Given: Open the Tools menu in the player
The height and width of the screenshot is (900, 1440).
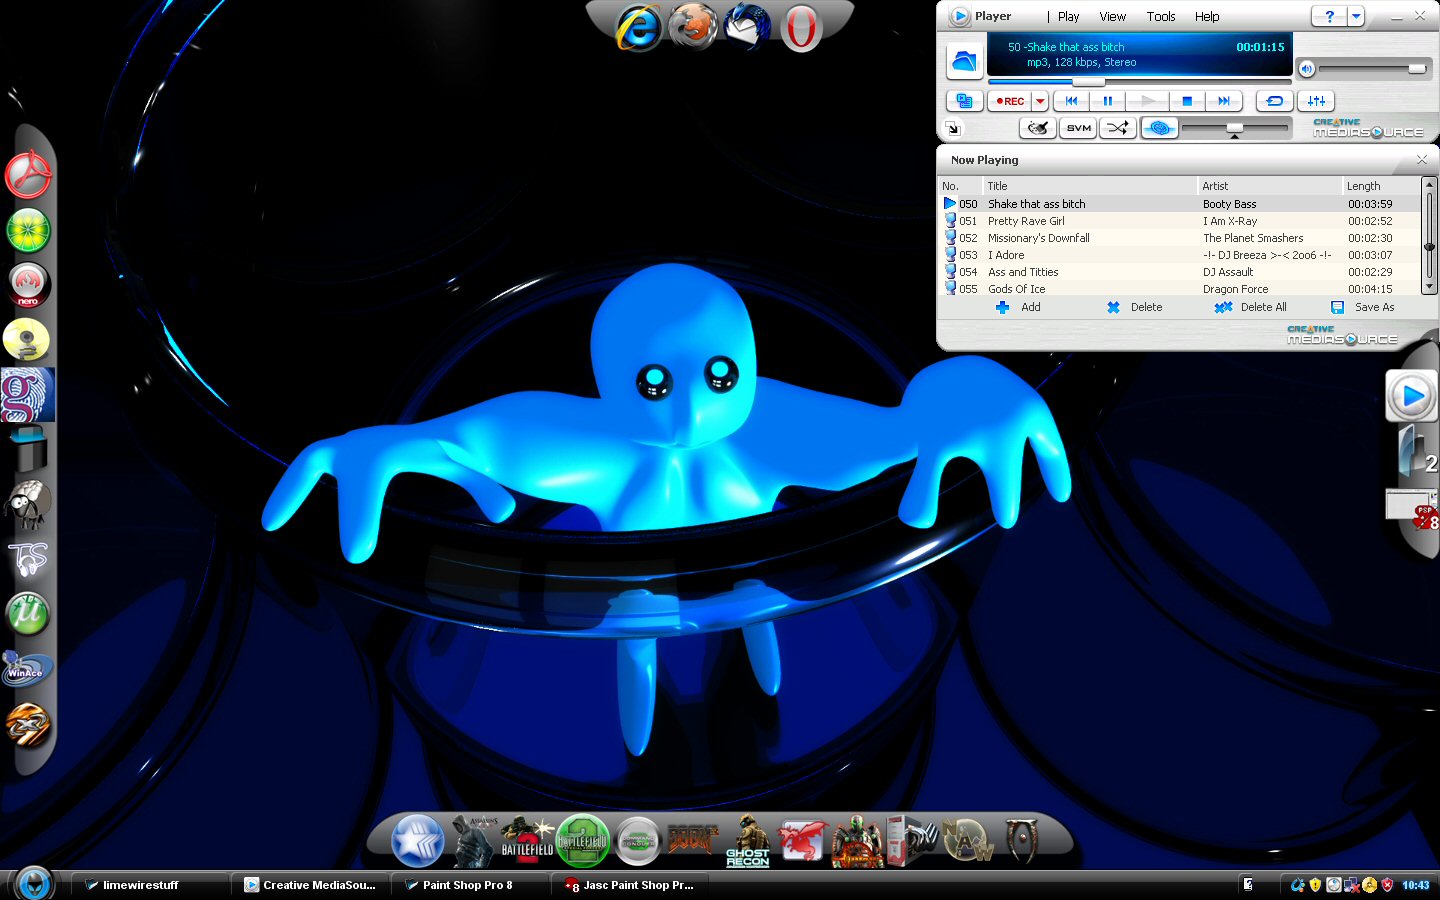Looking at the screenshot, I should (1161, 16).
